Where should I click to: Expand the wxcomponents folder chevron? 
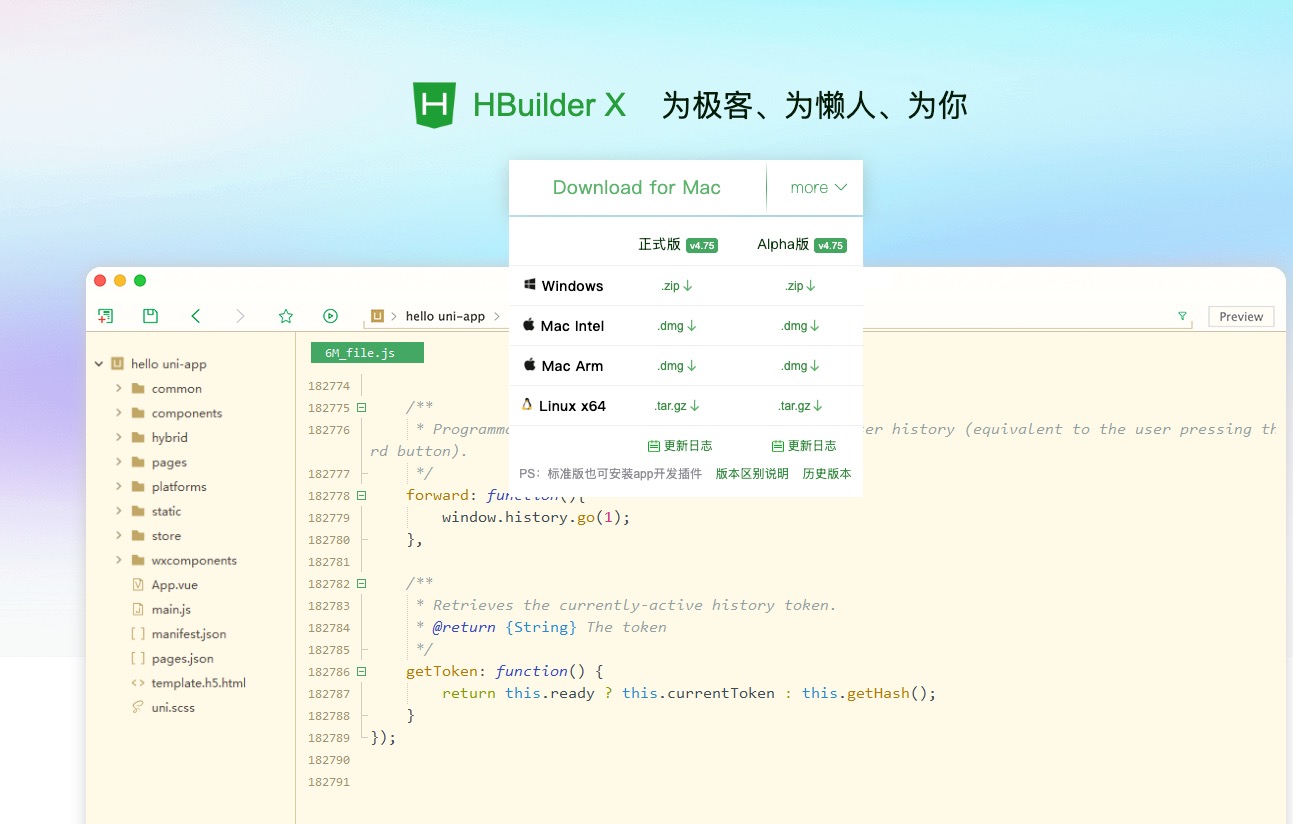pyautogui.click(x=118, y=560)
